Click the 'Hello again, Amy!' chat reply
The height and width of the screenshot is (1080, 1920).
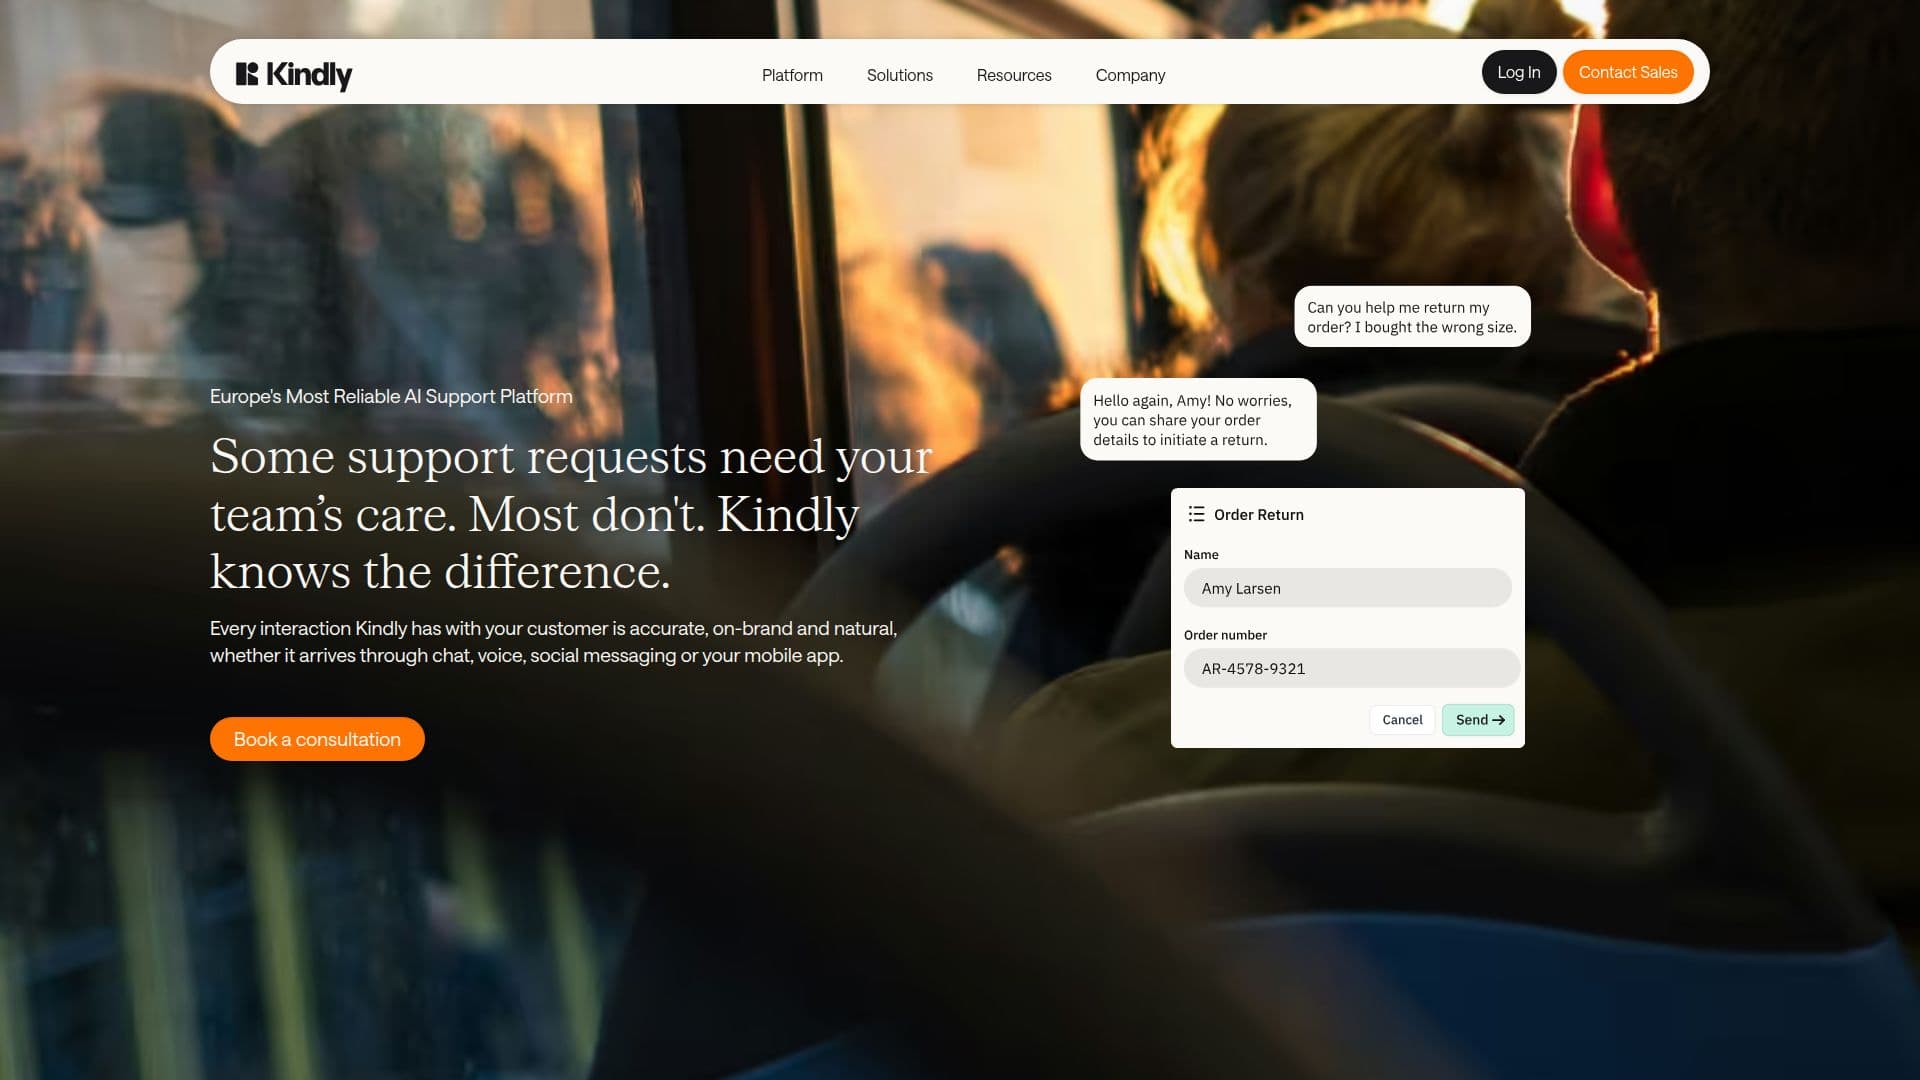click(x=1198, y=420)
